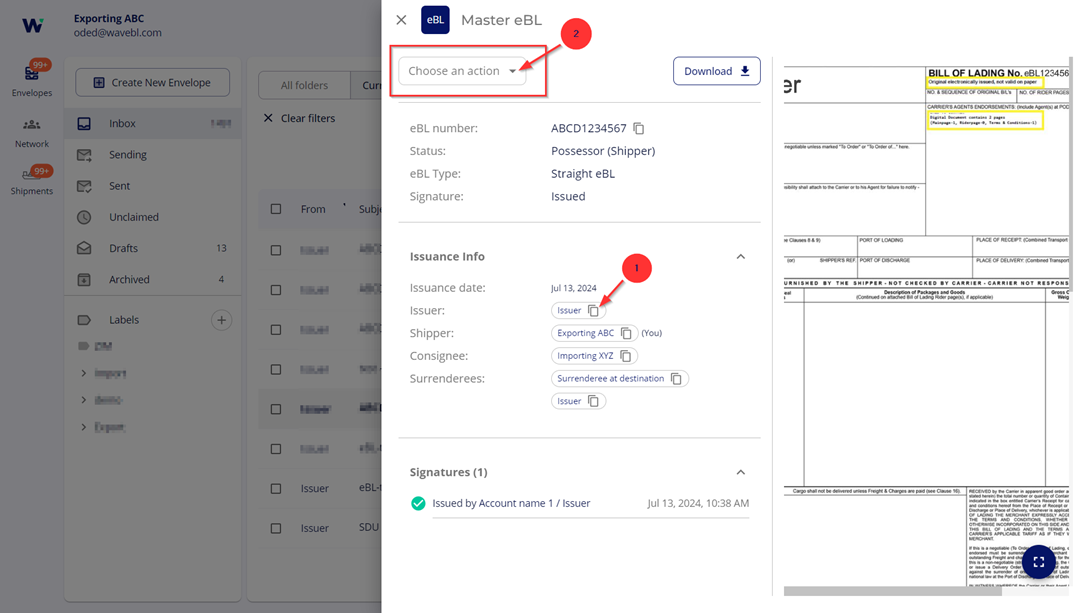Collapse the Signatures (1) section
1090x613 pixels.
tap(740, 472)
